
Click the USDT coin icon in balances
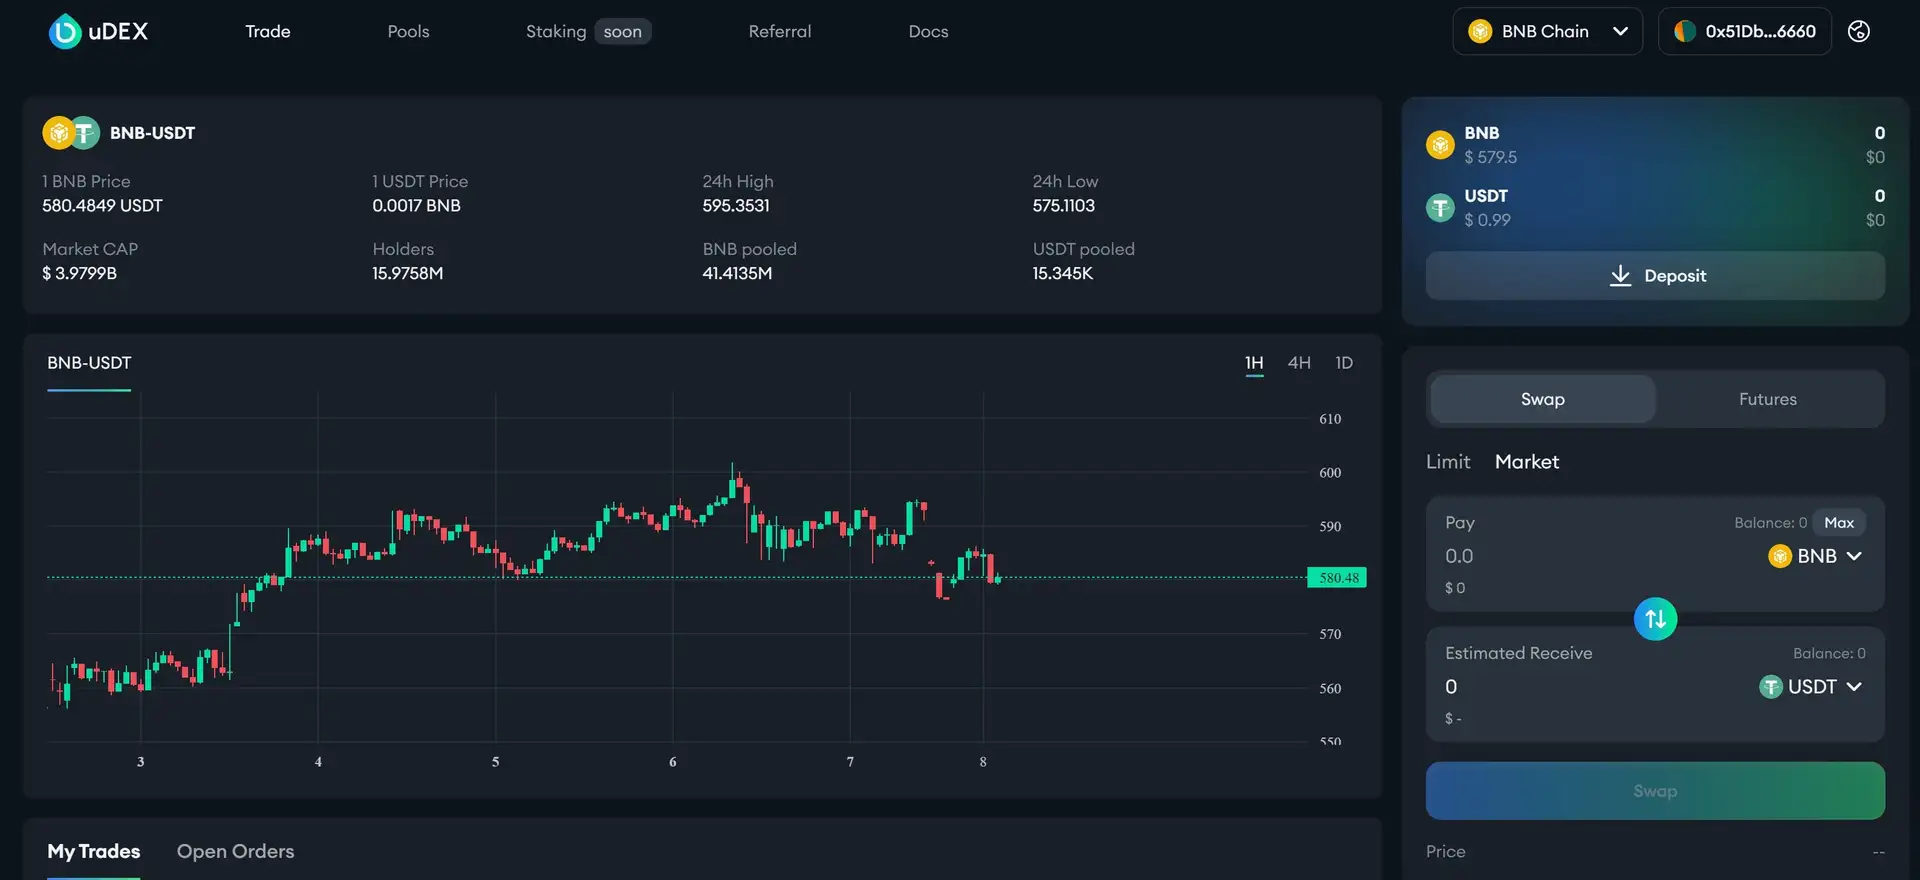coord(1440,208)
